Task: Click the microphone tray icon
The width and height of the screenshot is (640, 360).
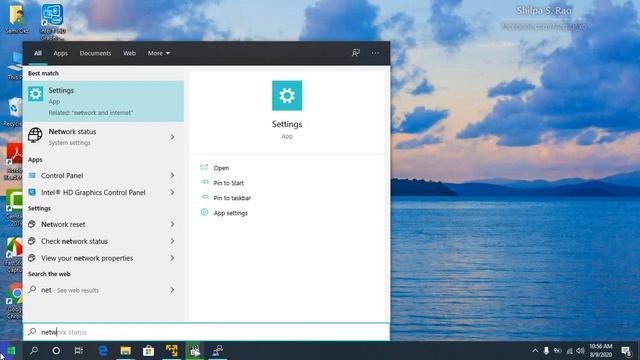Action: pyautogui.click(x=546, y=351)
